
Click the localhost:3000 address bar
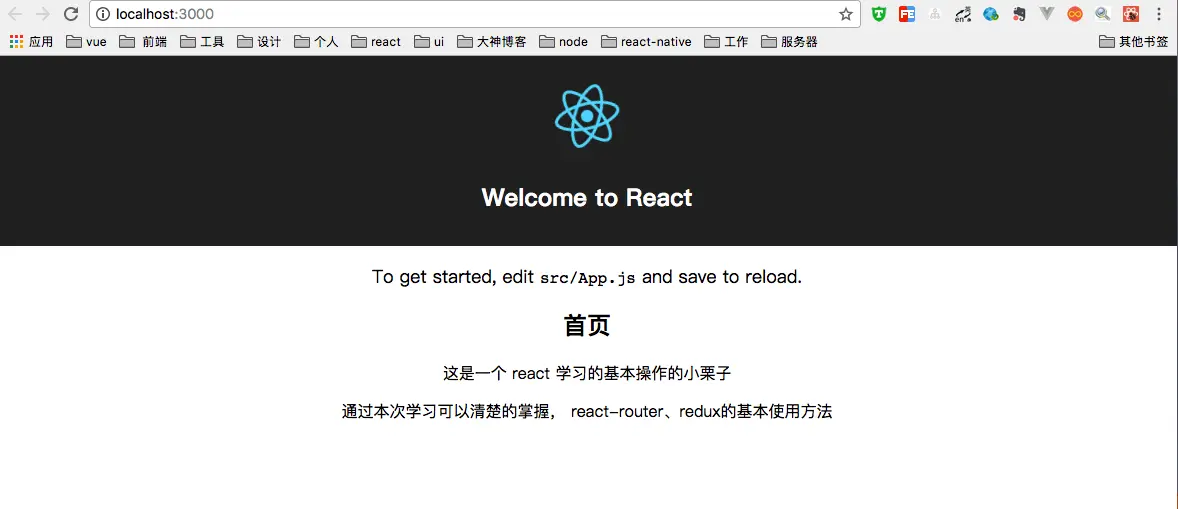473,14
